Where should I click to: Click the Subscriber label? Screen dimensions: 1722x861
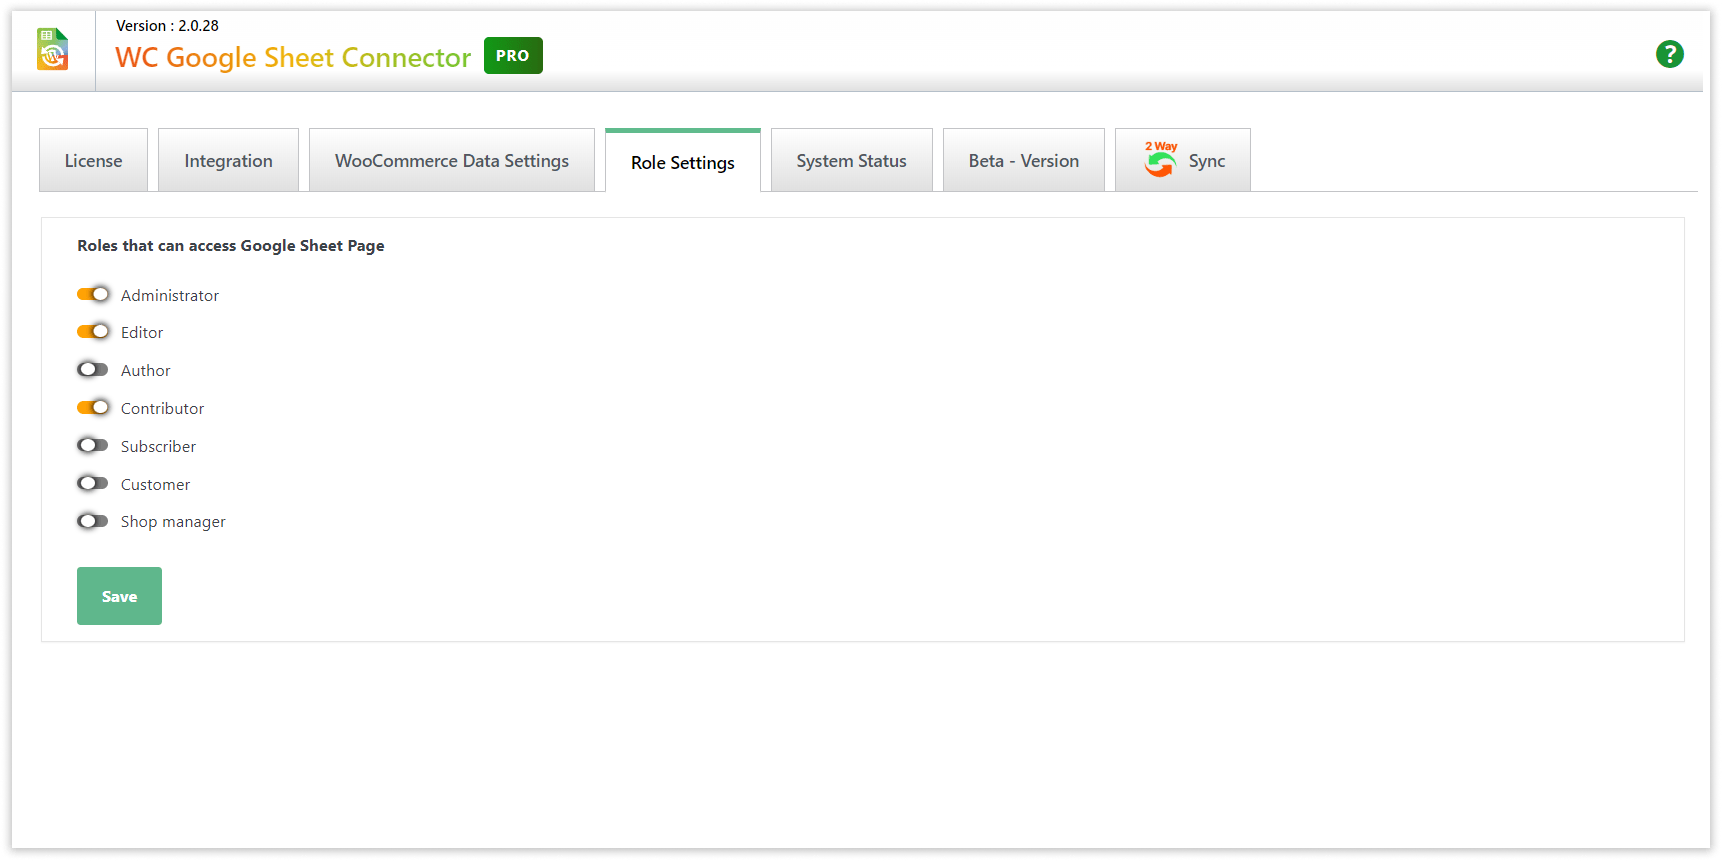158,446
